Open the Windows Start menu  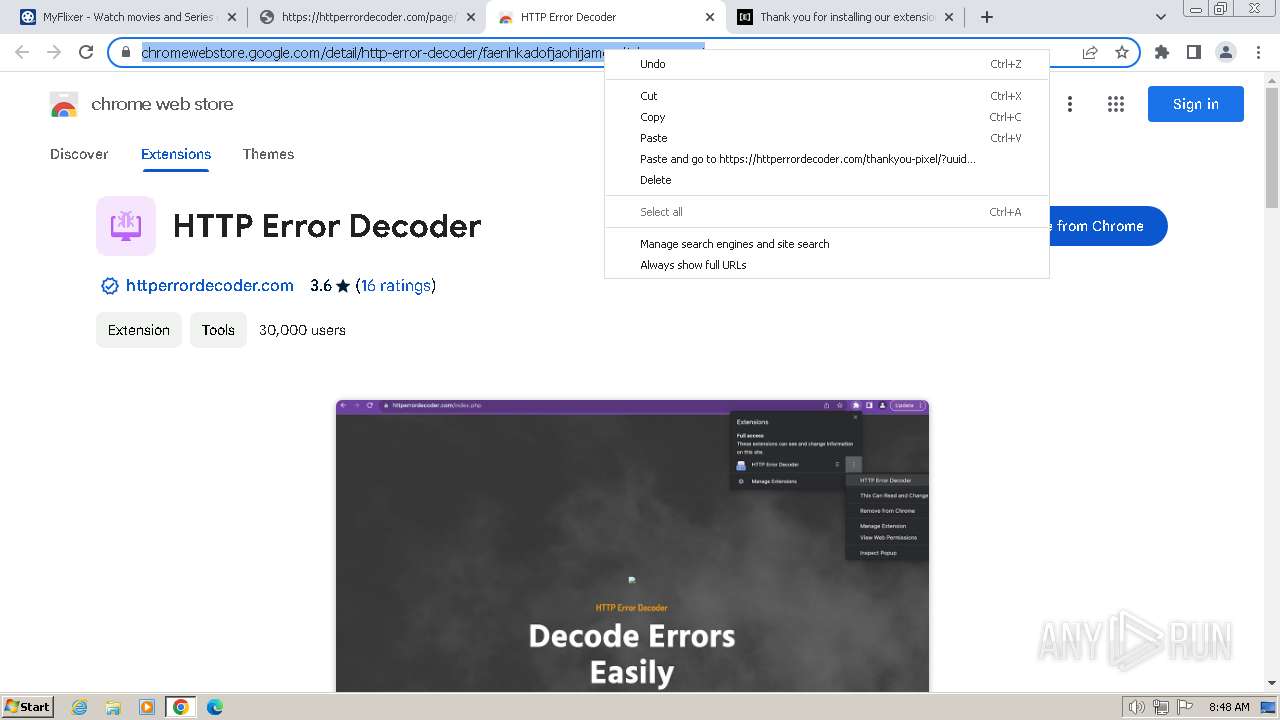tap(27, 707)
